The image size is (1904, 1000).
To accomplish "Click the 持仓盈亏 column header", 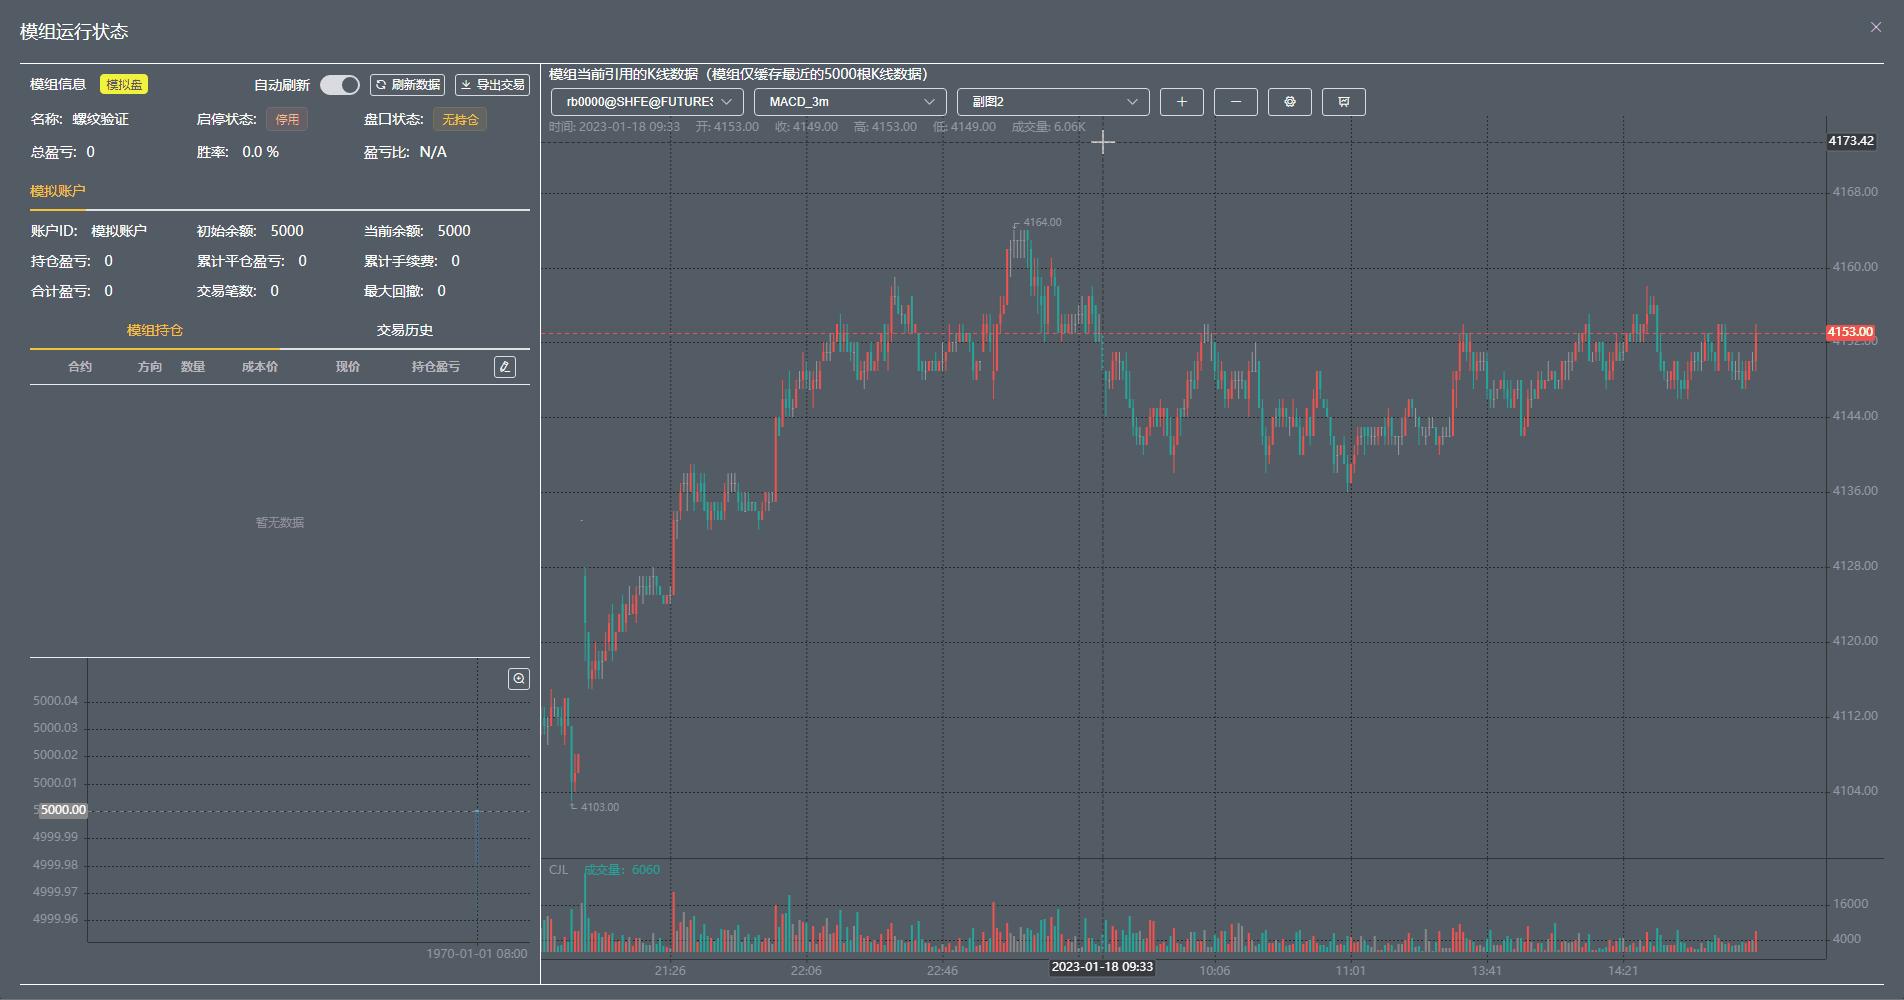I will [435, 367].
